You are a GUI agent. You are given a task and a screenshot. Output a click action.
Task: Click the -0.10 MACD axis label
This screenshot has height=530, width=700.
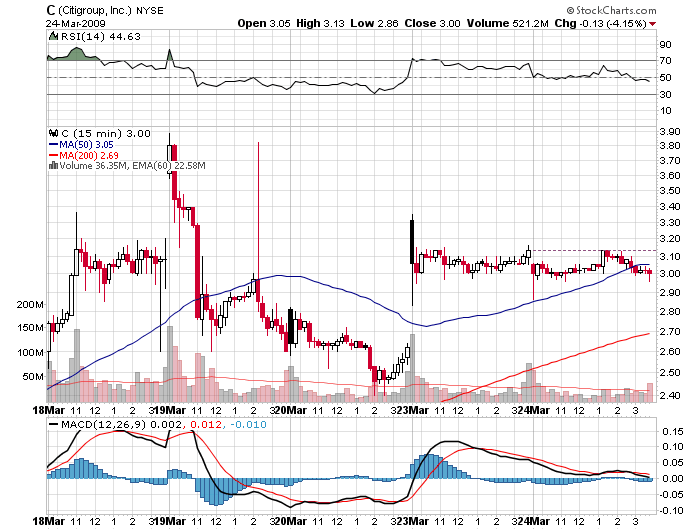tap(670, 510)
